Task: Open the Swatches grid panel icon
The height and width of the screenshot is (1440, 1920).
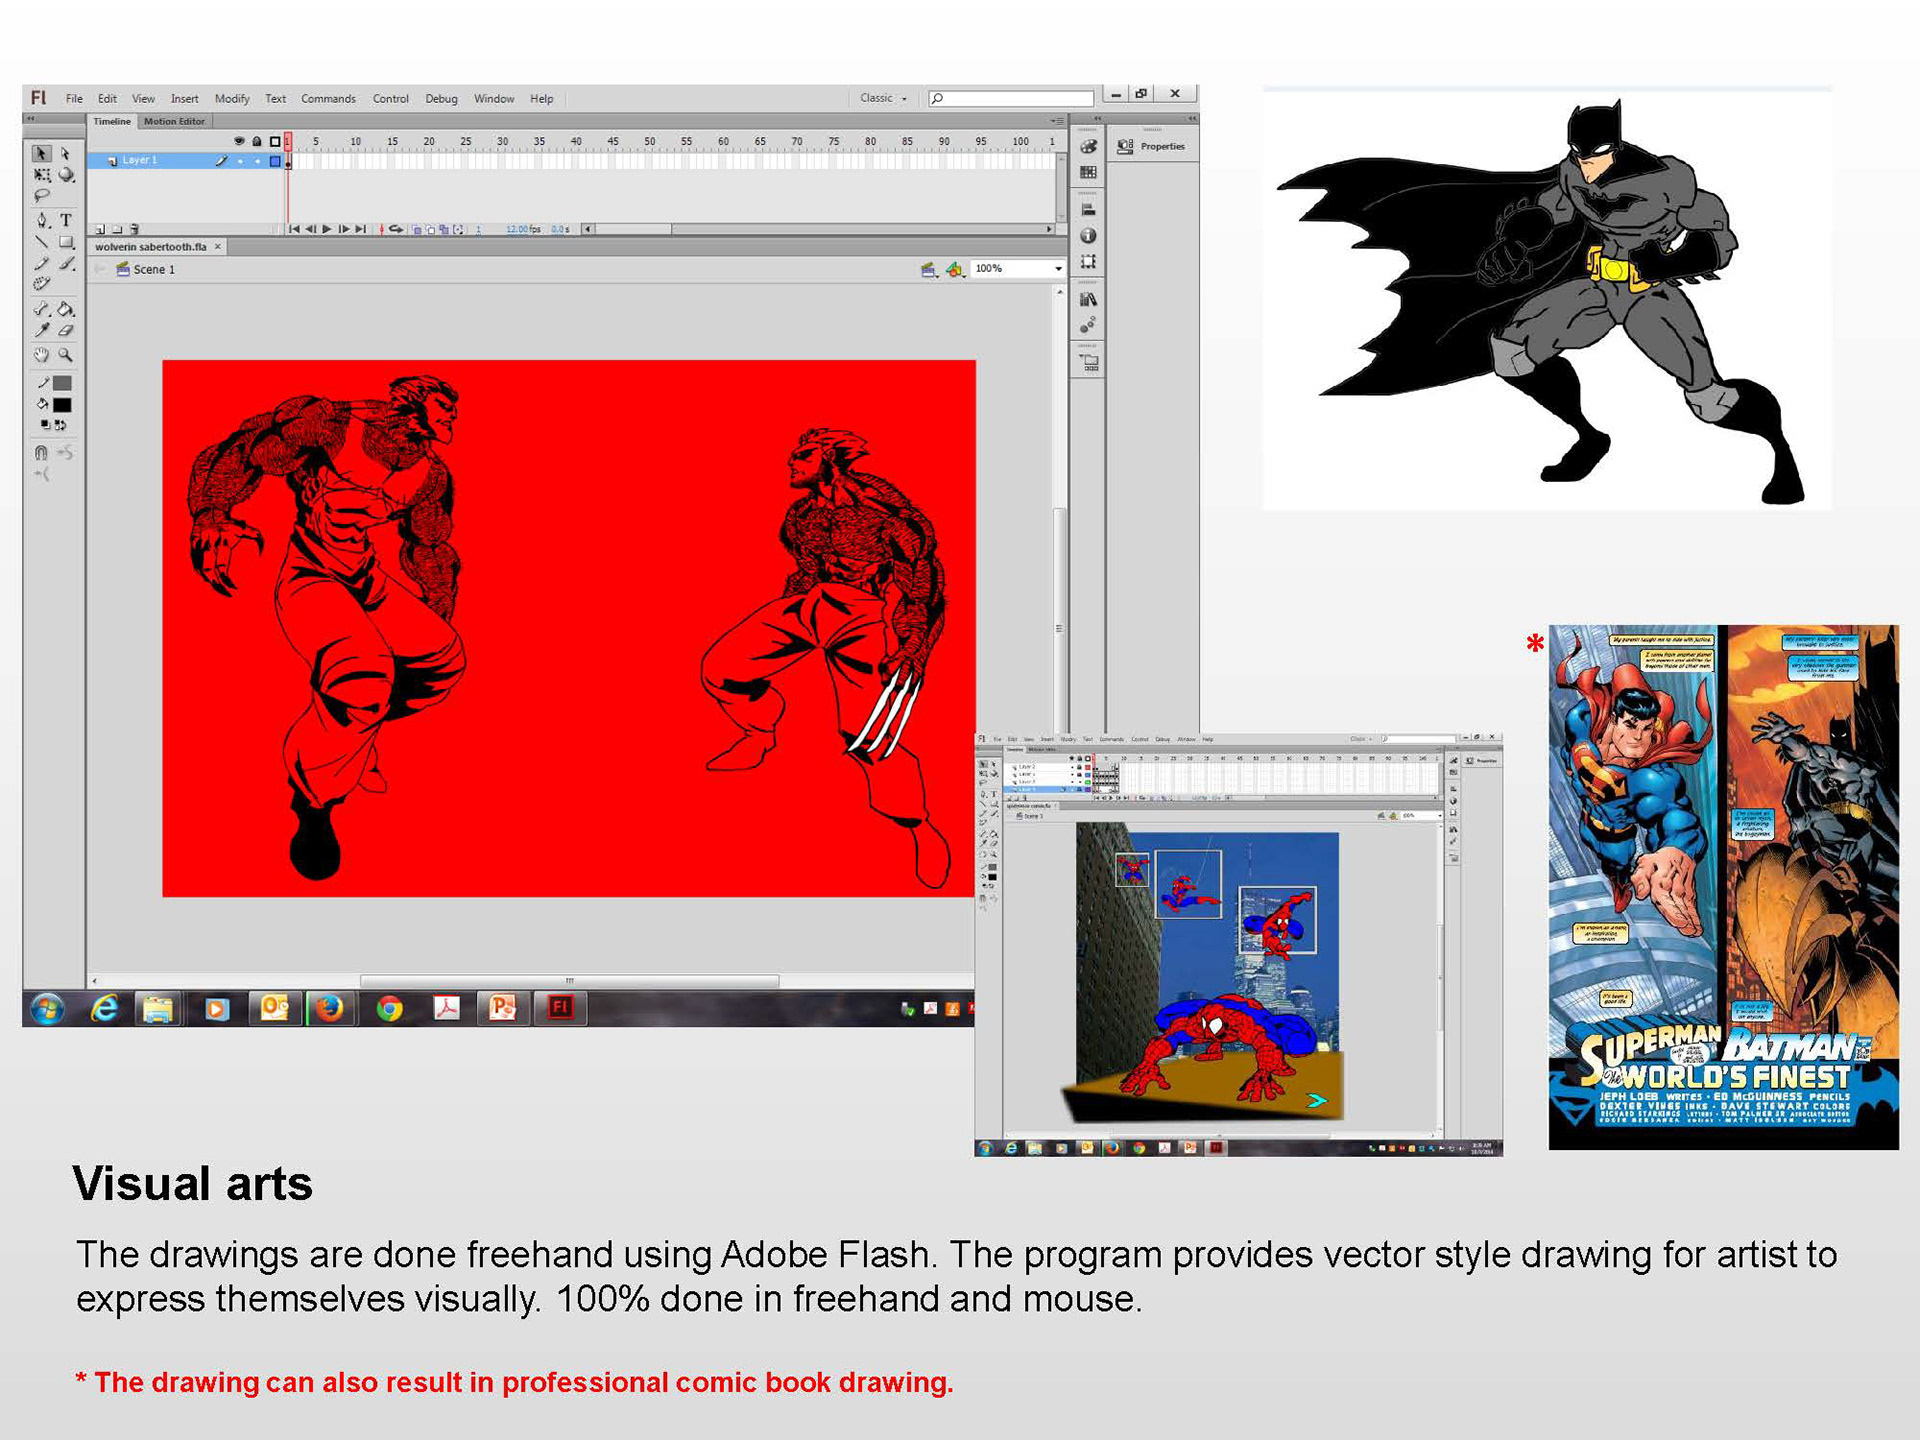Action: pos(1088,172)
